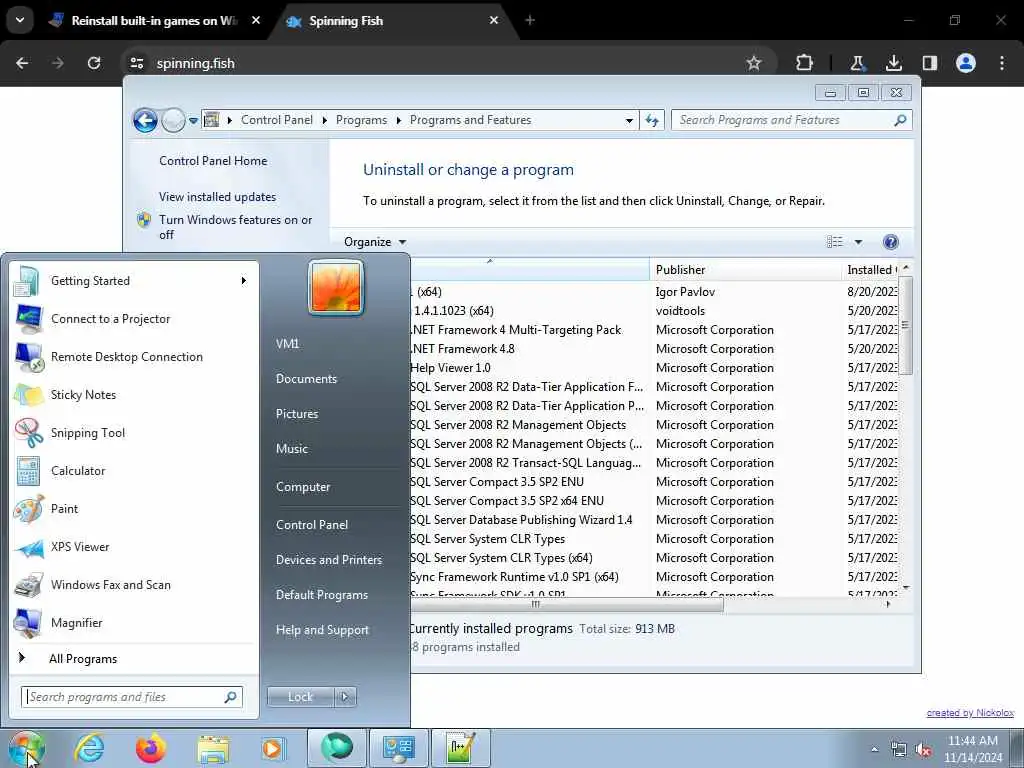
Task: Open browser extensions puzzle icon
Action: click(x=805, y=63)
